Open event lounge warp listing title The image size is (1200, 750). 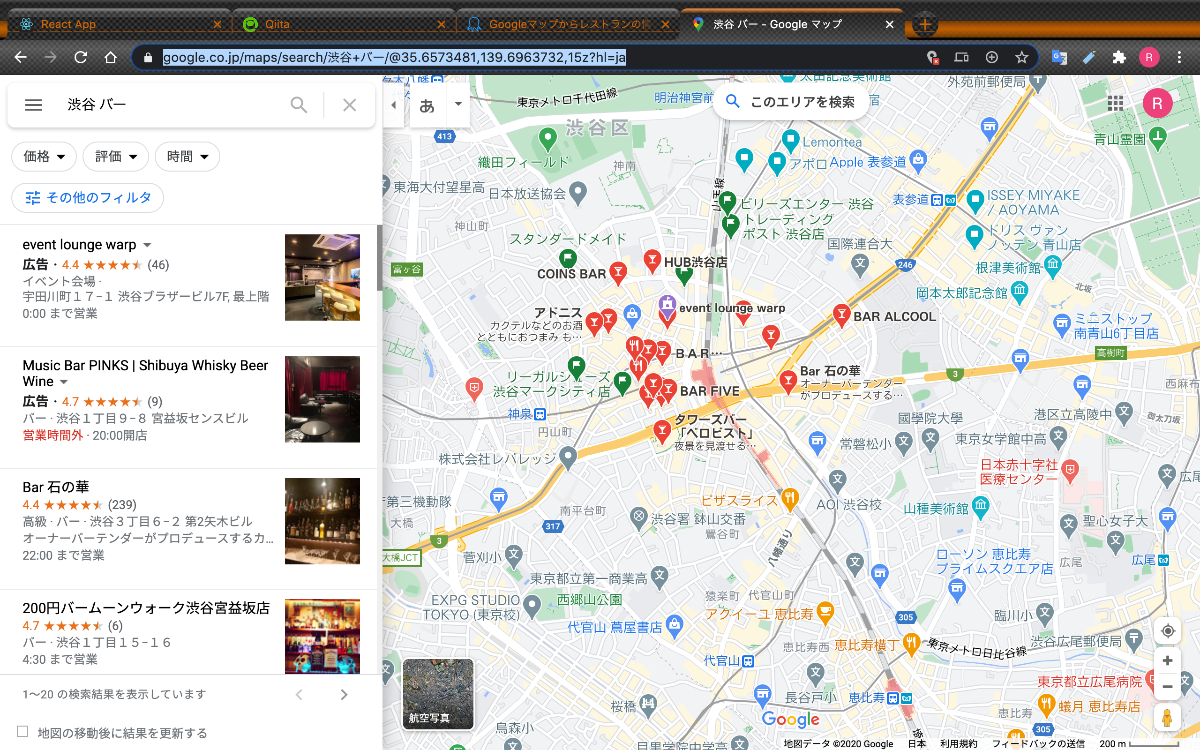[79, 245]
